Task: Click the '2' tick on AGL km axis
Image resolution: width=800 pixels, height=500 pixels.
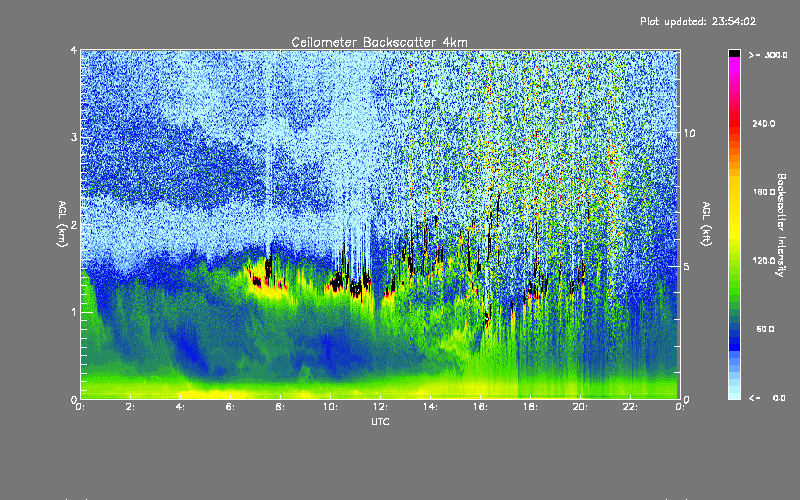Action: (74, 225)
